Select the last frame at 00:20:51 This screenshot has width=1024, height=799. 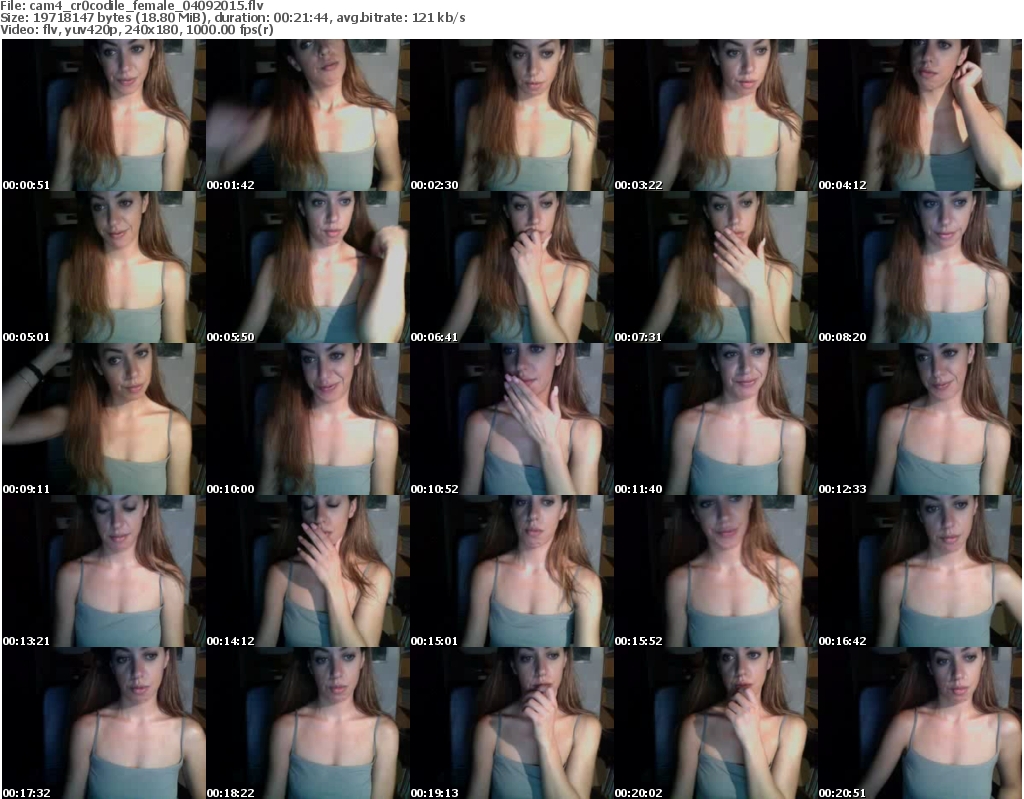tap(920, 723)
